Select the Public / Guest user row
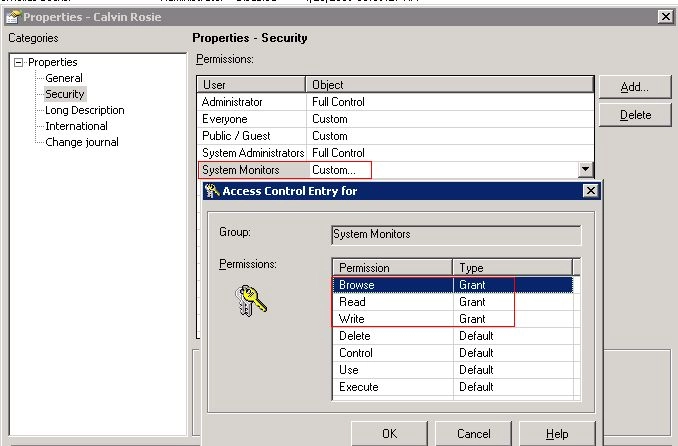Viewport: 678px width, 446px height. point(395,136)
